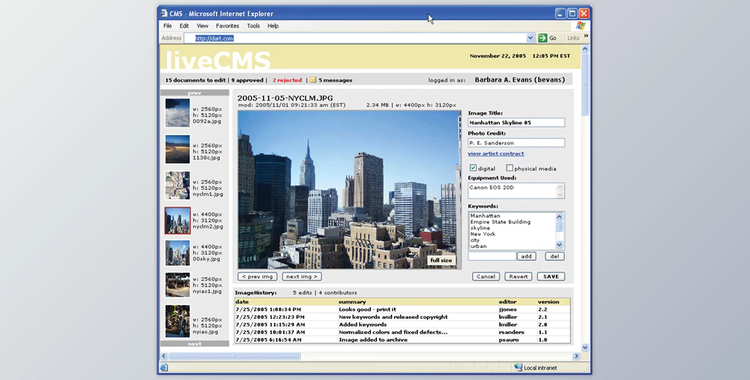The image size is (750, 380).
Task: Click keywords list scroll down arrow
Action: click(560, 245)
